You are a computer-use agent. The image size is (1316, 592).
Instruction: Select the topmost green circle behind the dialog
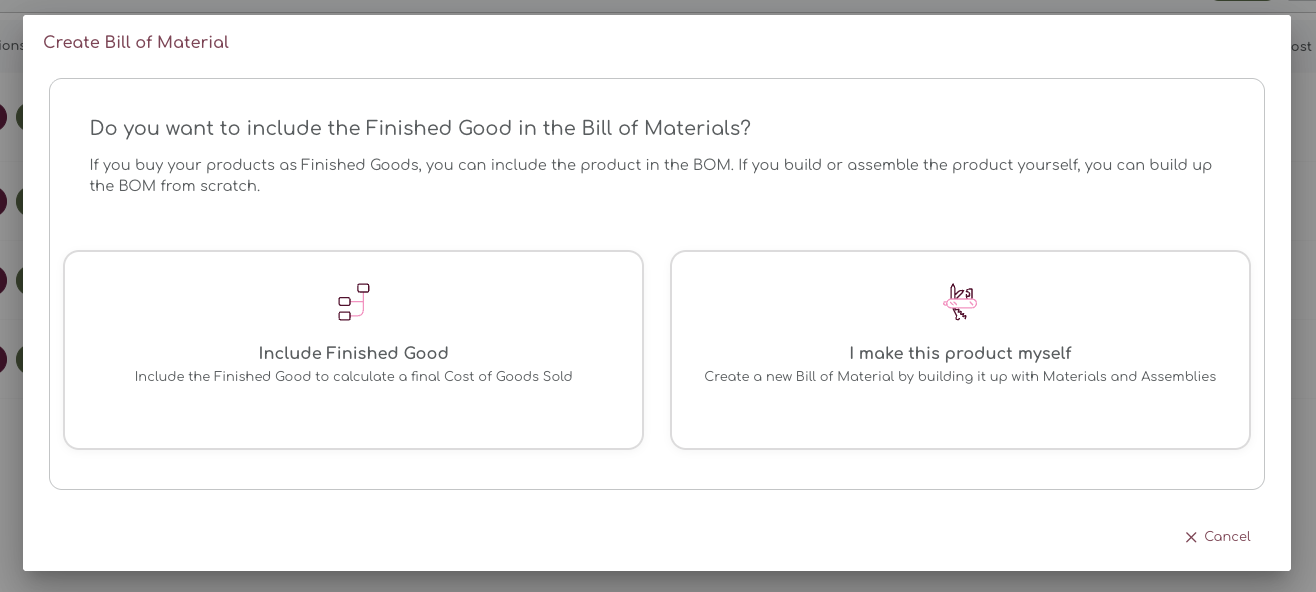(19, 117)
